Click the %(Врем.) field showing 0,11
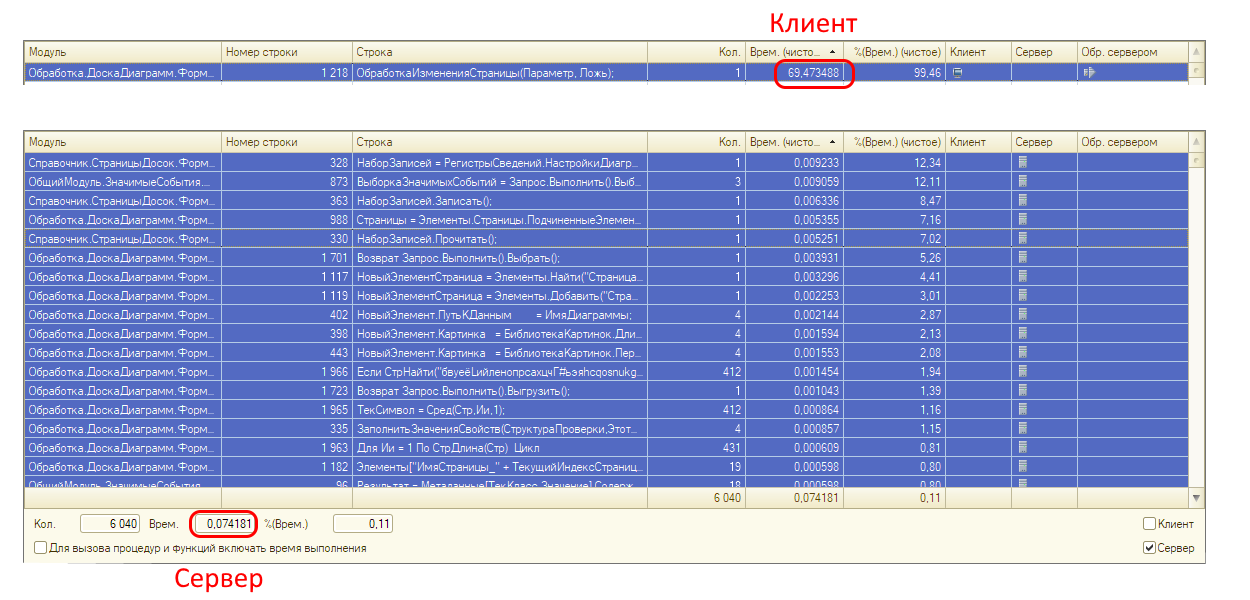 point(363,523)
